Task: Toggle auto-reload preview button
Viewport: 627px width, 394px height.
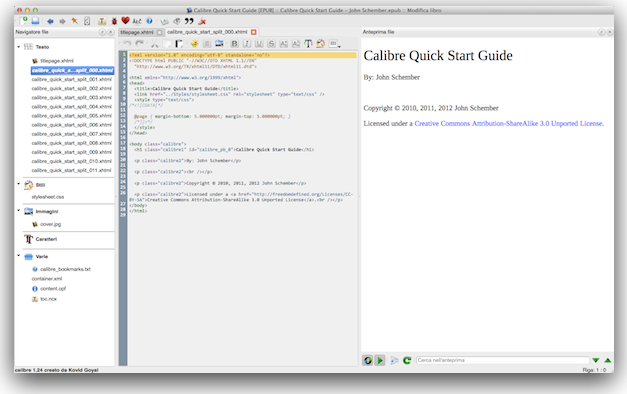Action: coord(367,360)
